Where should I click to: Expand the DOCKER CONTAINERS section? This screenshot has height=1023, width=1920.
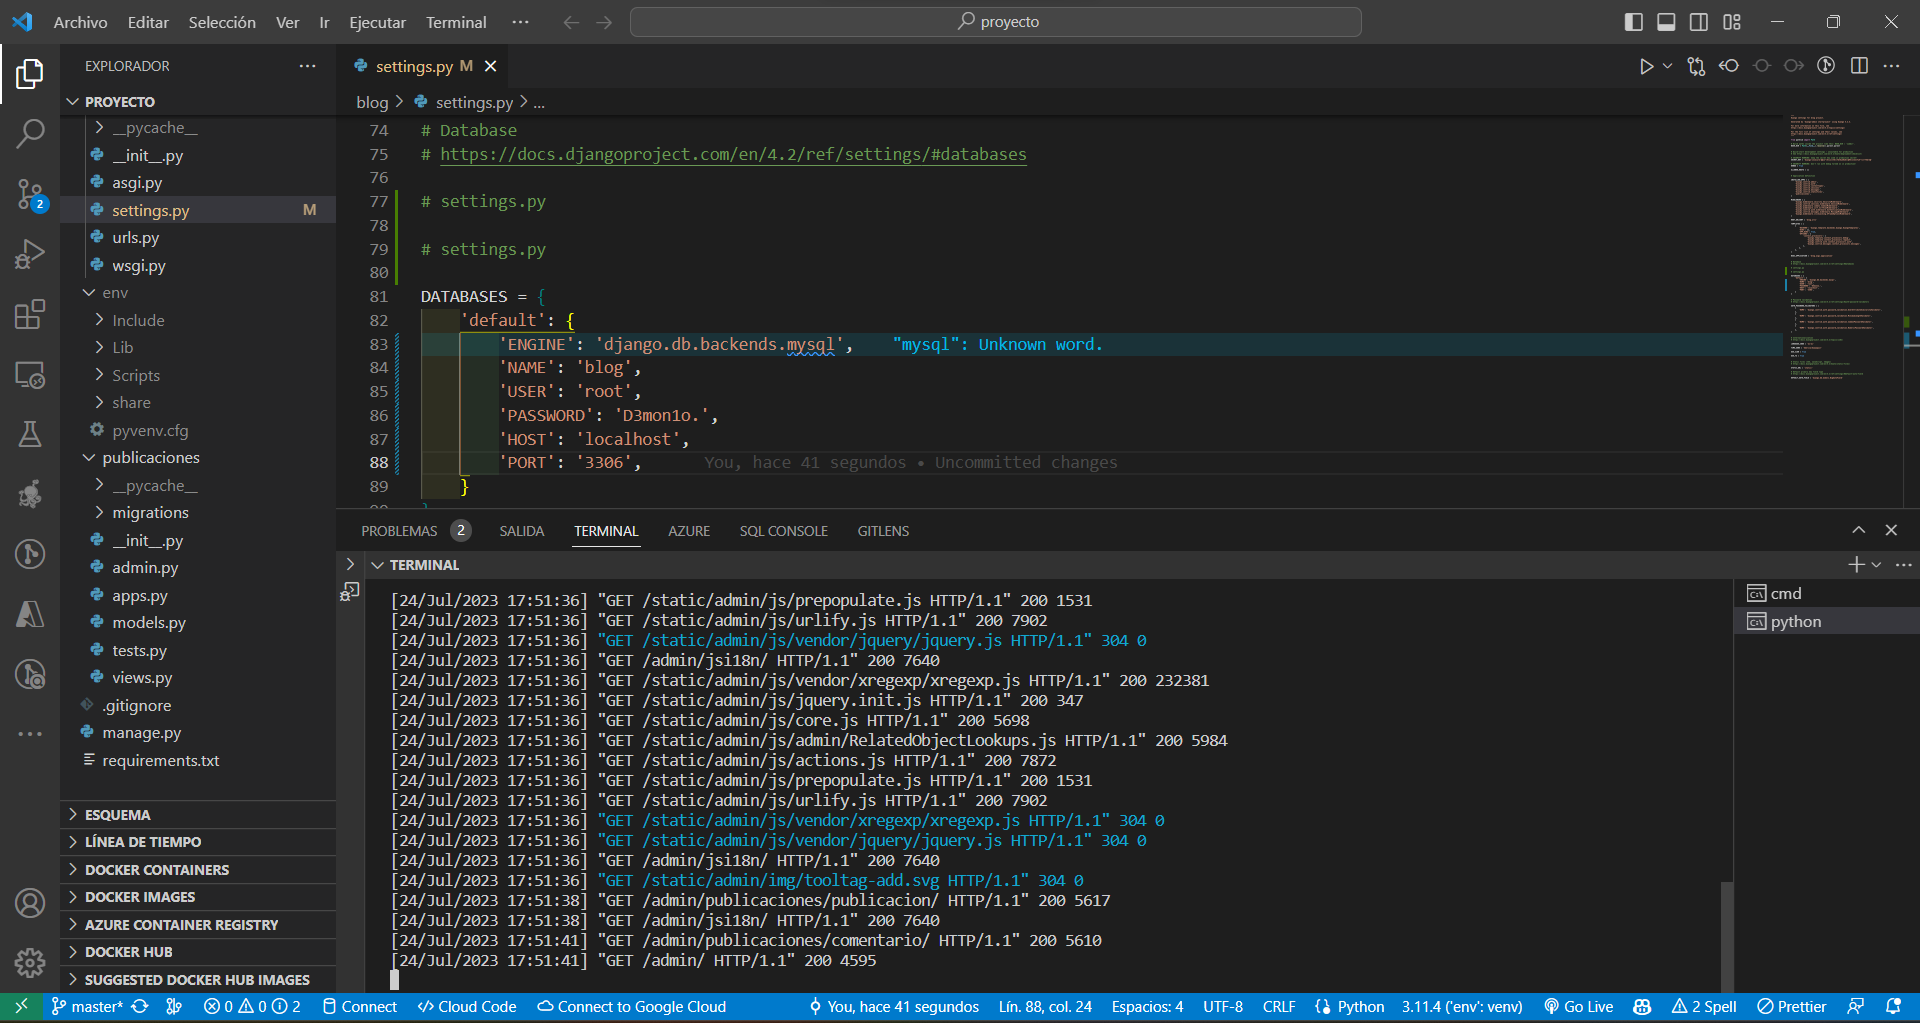[157, 870]
